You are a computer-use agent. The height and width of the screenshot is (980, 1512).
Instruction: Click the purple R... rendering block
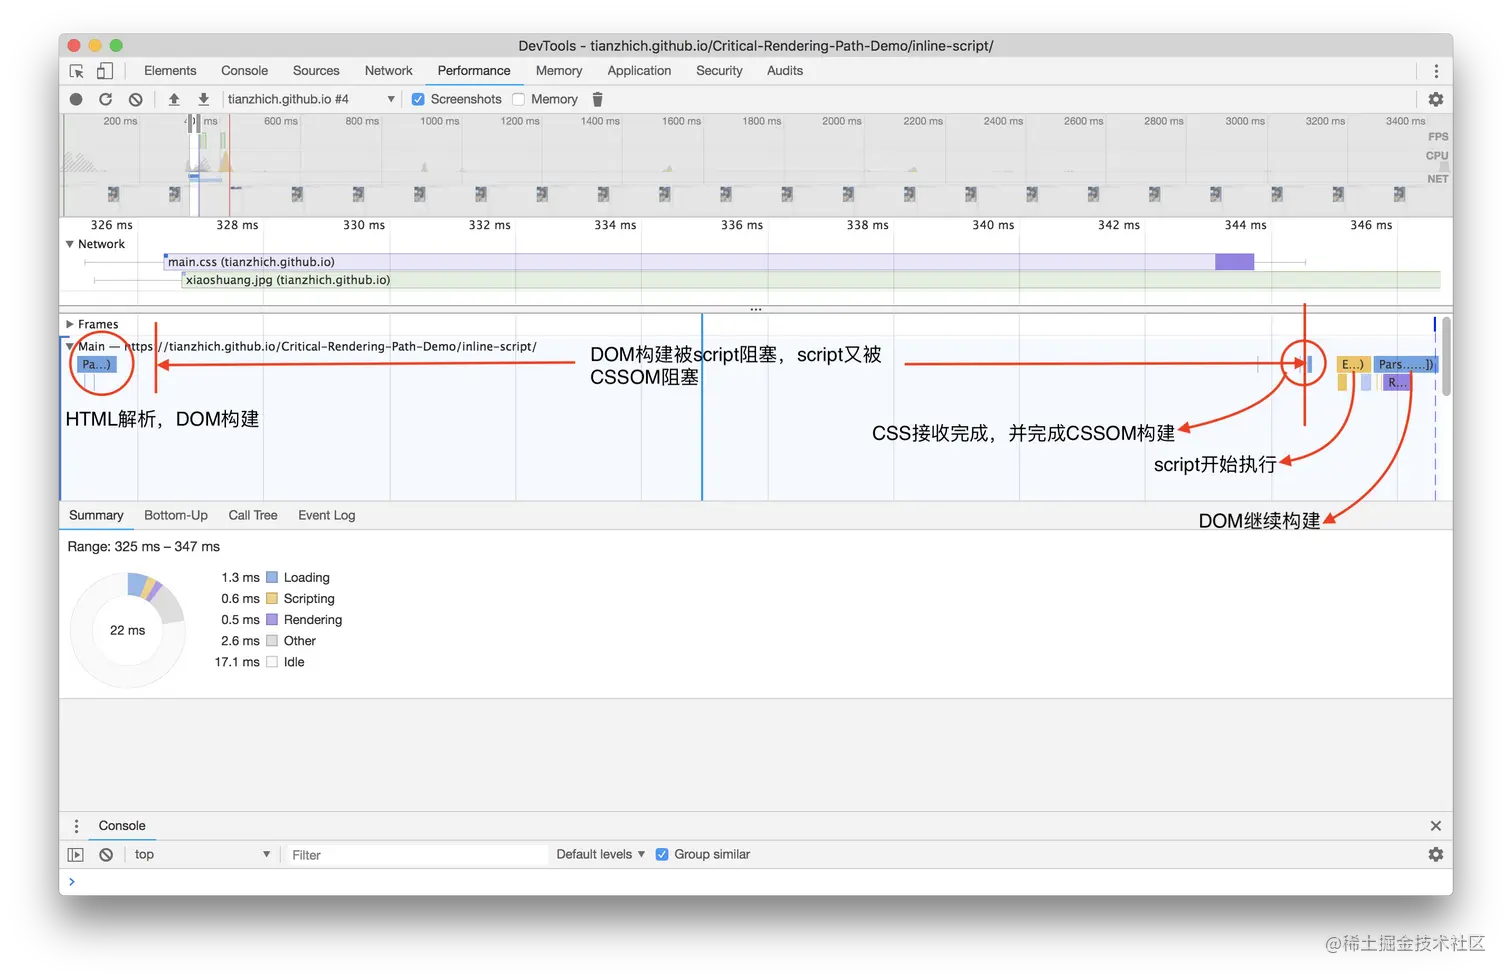pyautogui.click(x=1397, y=383)
